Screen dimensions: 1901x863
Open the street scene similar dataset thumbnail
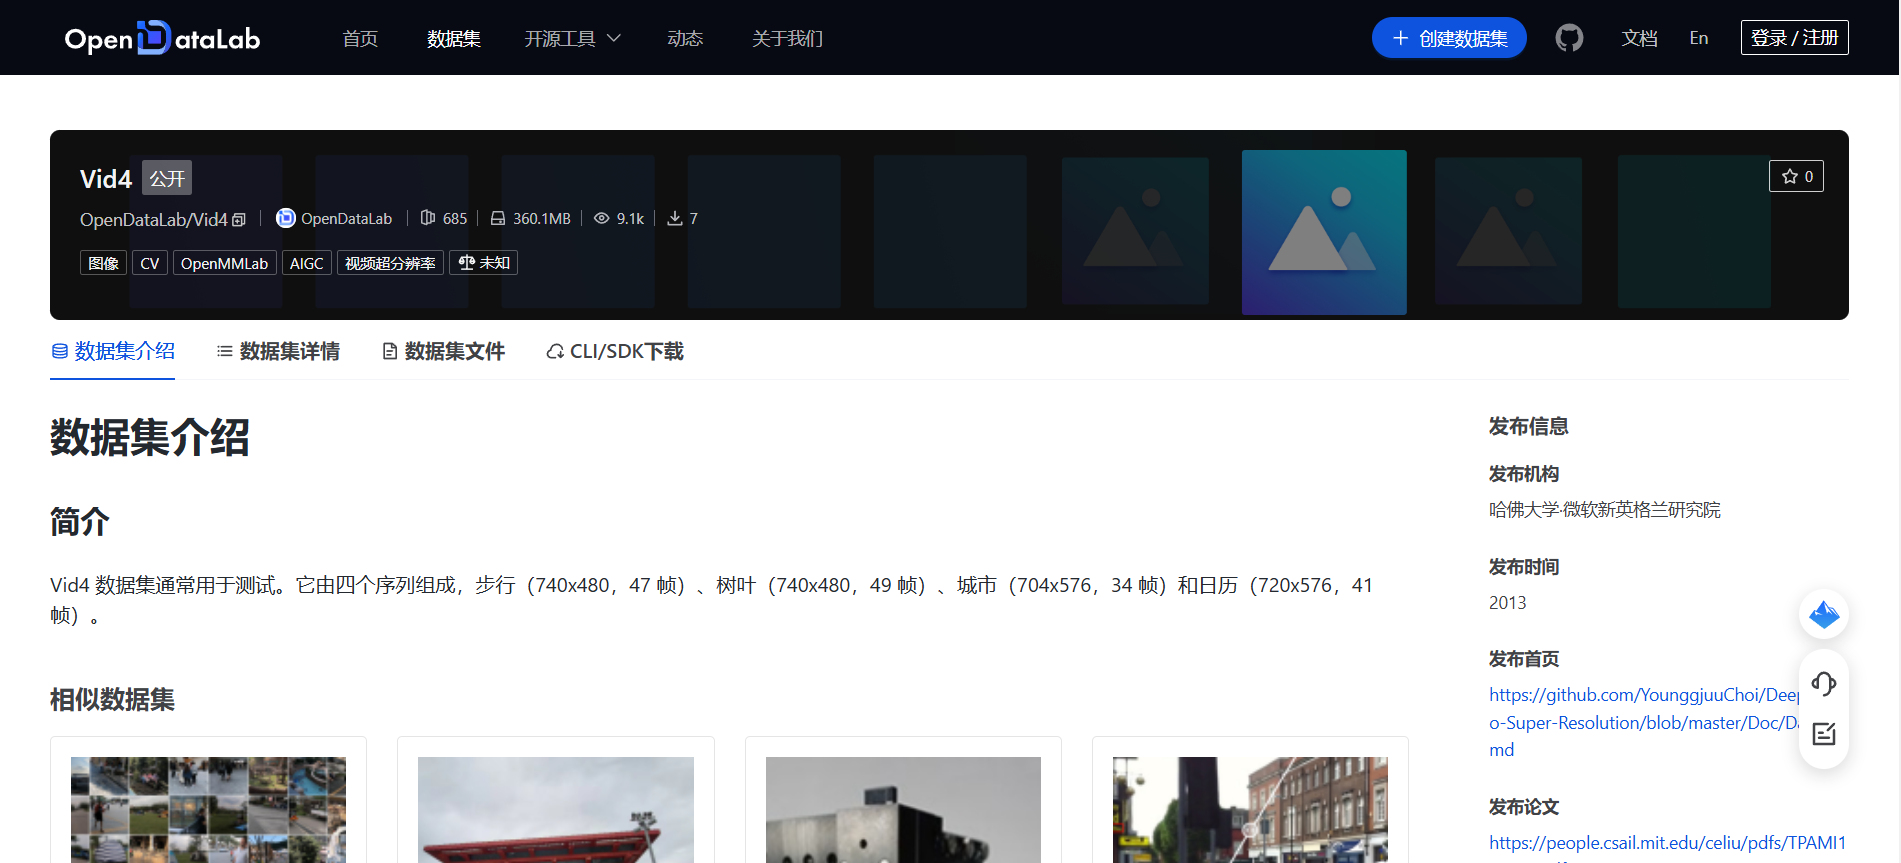1250,809
